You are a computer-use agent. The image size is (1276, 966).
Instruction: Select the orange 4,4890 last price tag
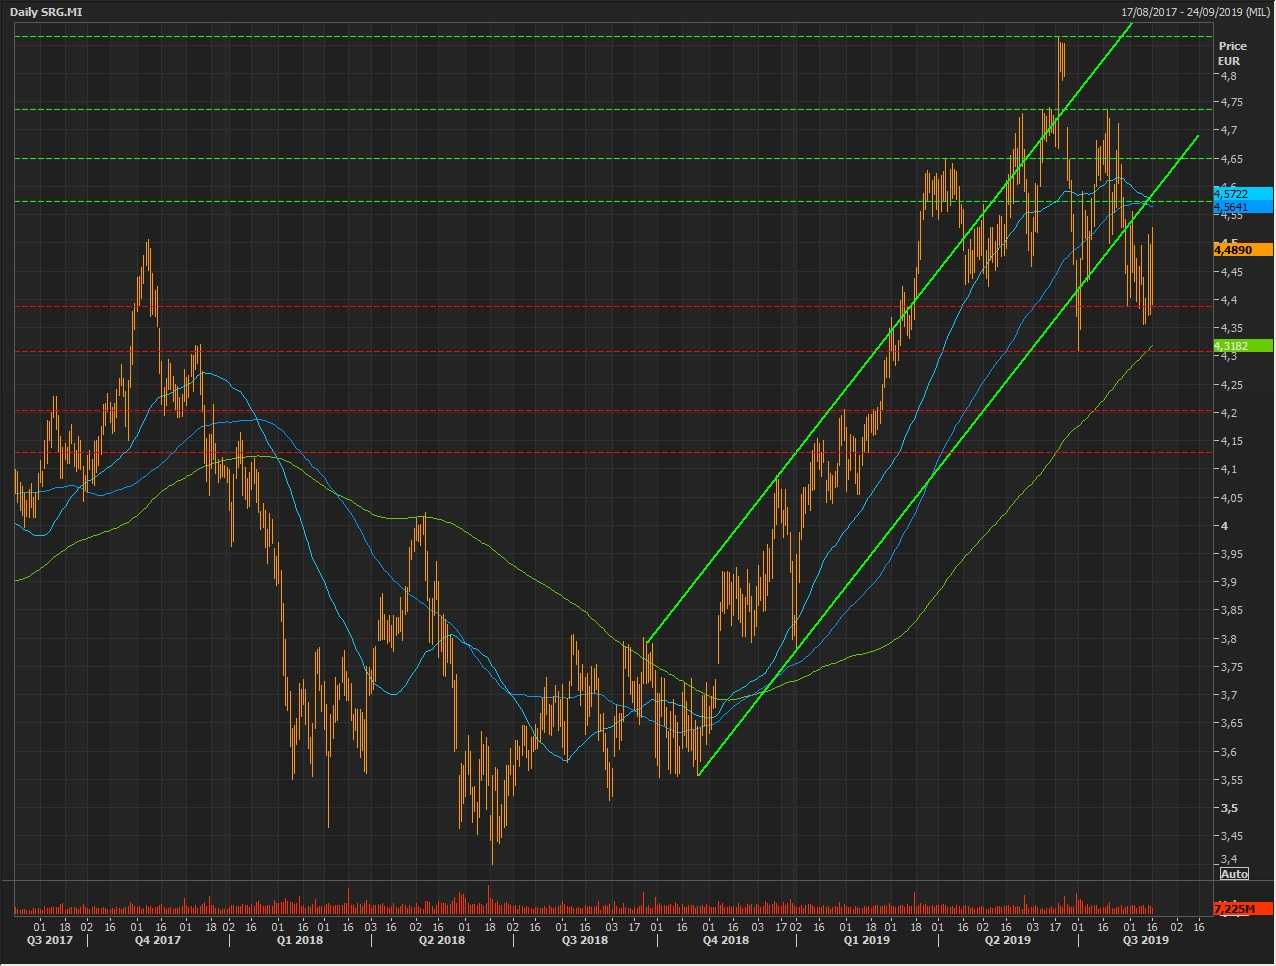[x=1243, y=250]
